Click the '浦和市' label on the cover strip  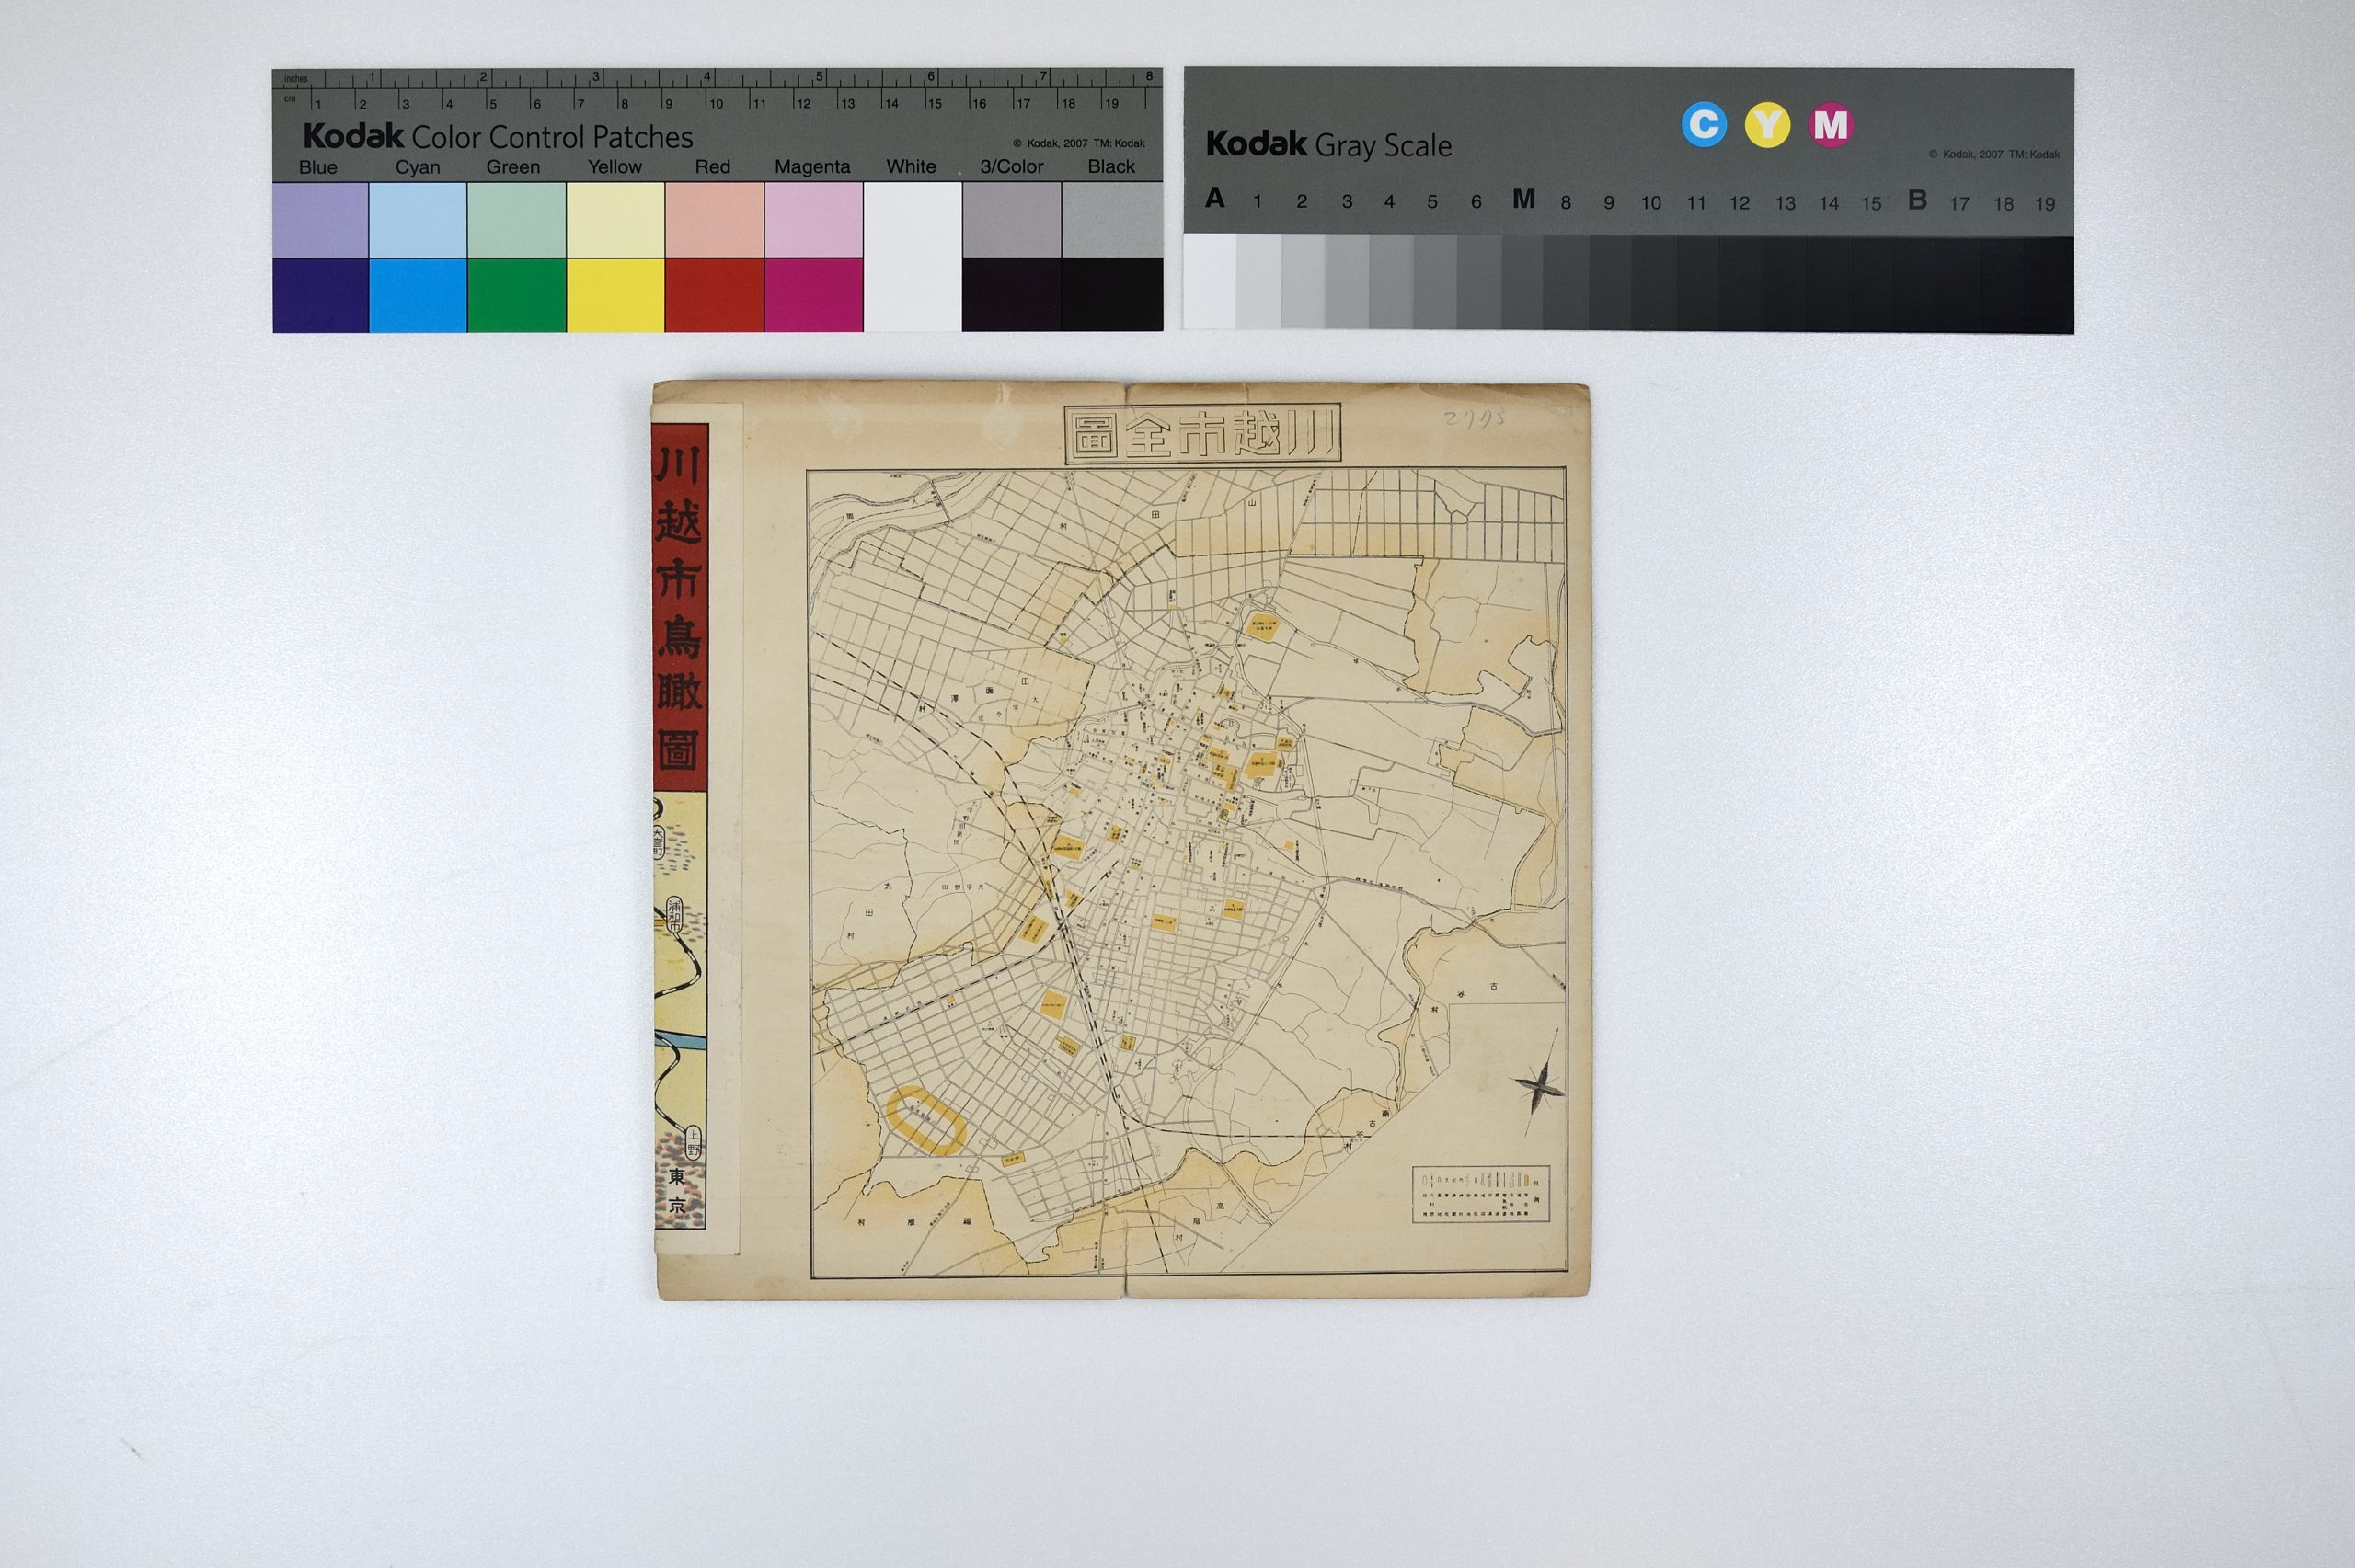675,914
